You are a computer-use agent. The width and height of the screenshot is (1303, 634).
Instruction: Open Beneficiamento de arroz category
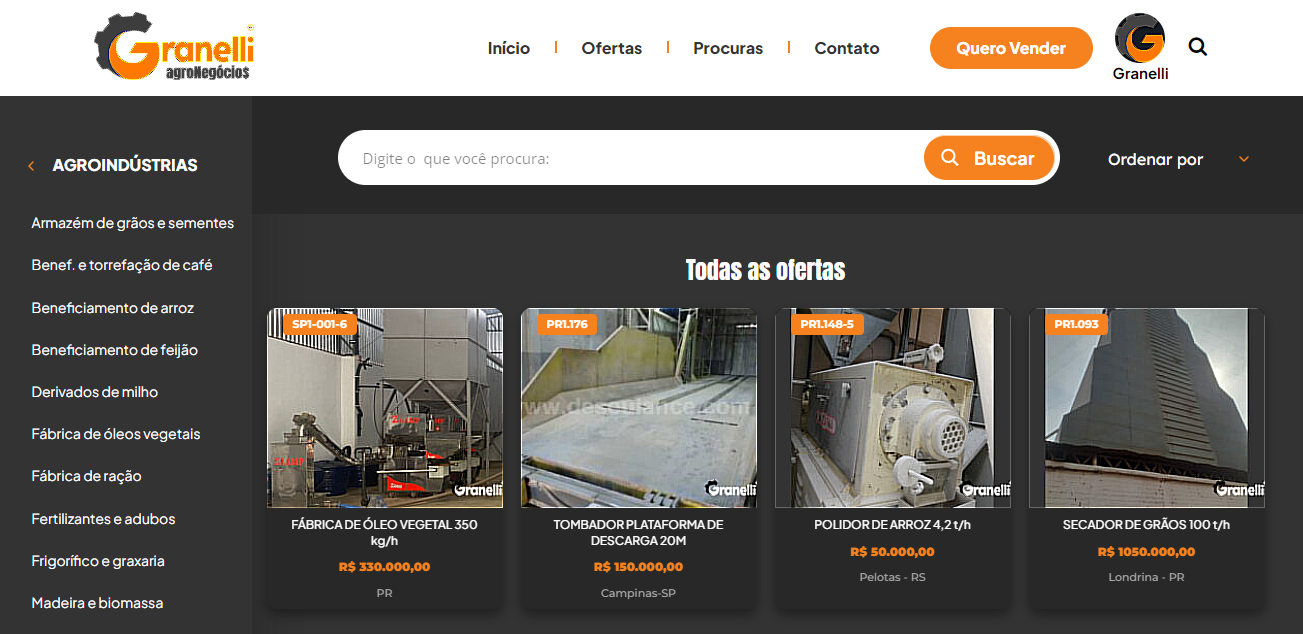[x=113, y=308]
